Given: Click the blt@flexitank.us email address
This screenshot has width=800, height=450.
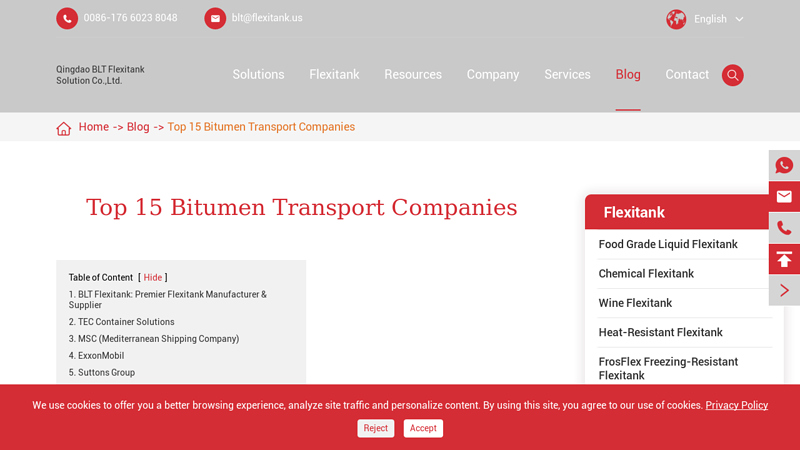Looking at the screenshot, I should point(267,18).
